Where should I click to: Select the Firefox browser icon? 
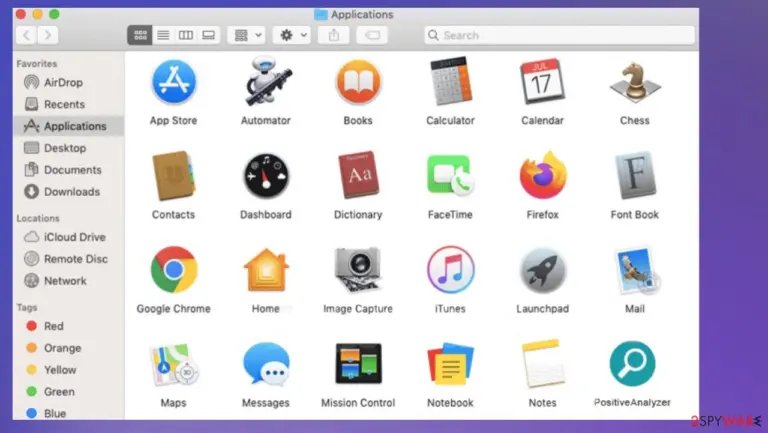[x=542, y=175]
